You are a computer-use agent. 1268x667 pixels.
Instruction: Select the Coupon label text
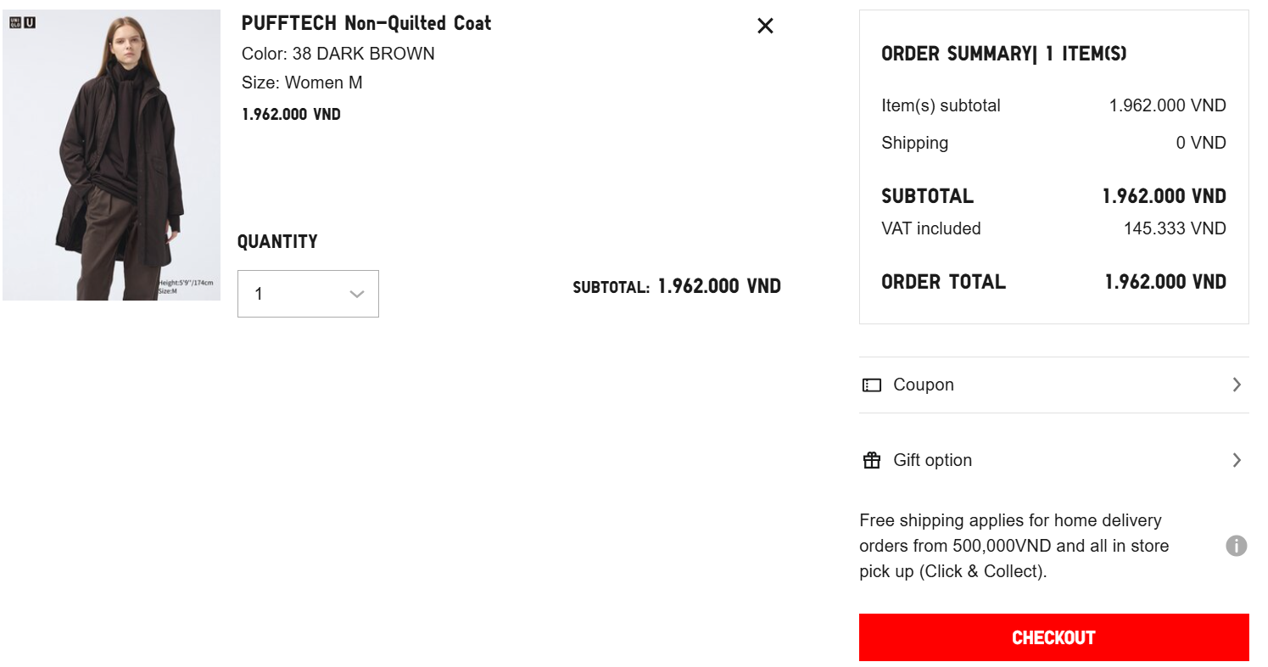[923, 385]
